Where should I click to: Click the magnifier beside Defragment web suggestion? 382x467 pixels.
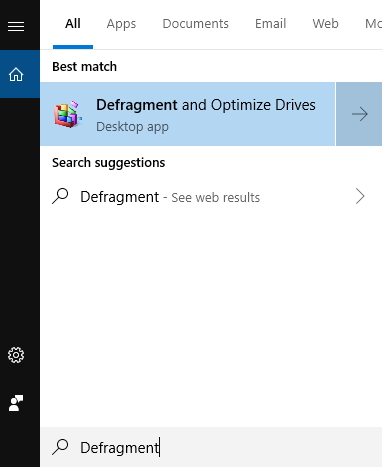(60, 196)
